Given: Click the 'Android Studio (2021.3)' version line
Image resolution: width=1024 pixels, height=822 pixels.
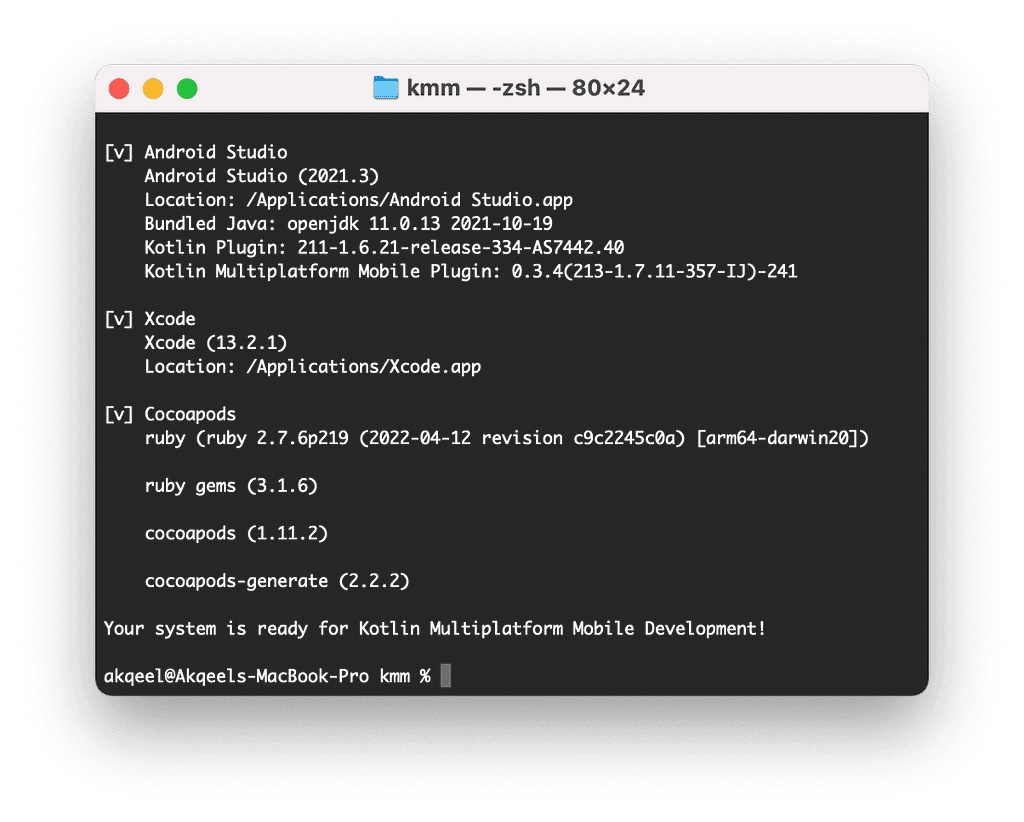Looking at the screenshot, I should (262, 176).
